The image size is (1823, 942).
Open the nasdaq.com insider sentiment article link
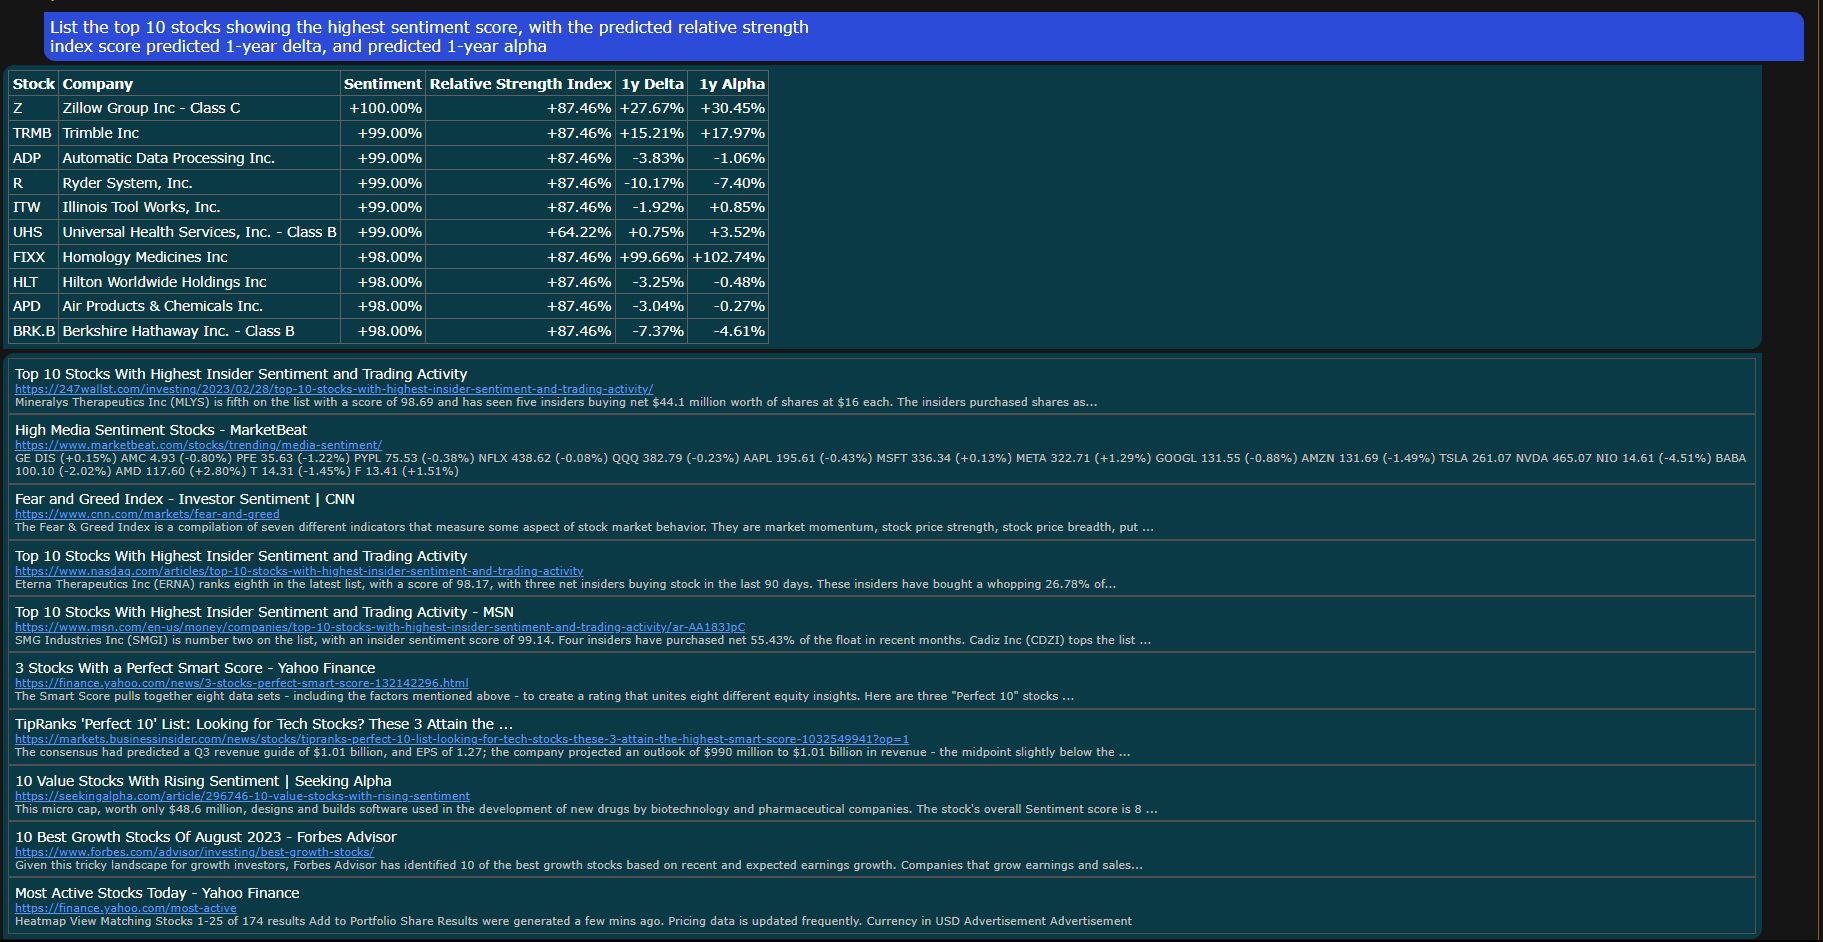click(x=299, y=571)
